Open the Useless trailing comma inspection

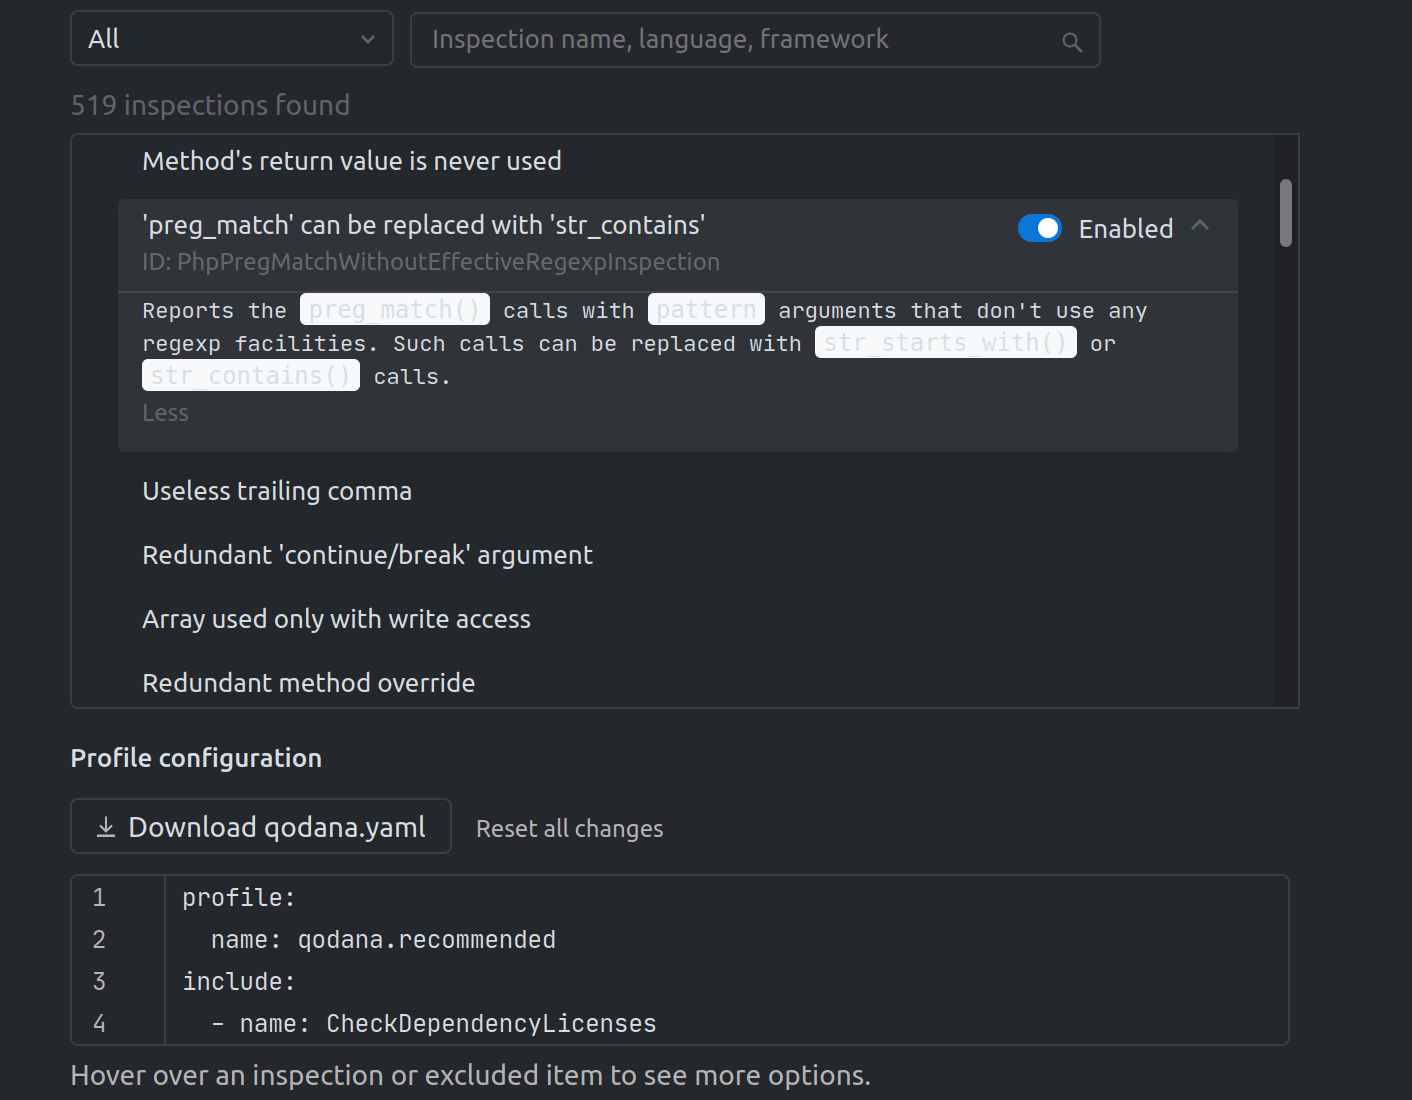coord(277,491)
